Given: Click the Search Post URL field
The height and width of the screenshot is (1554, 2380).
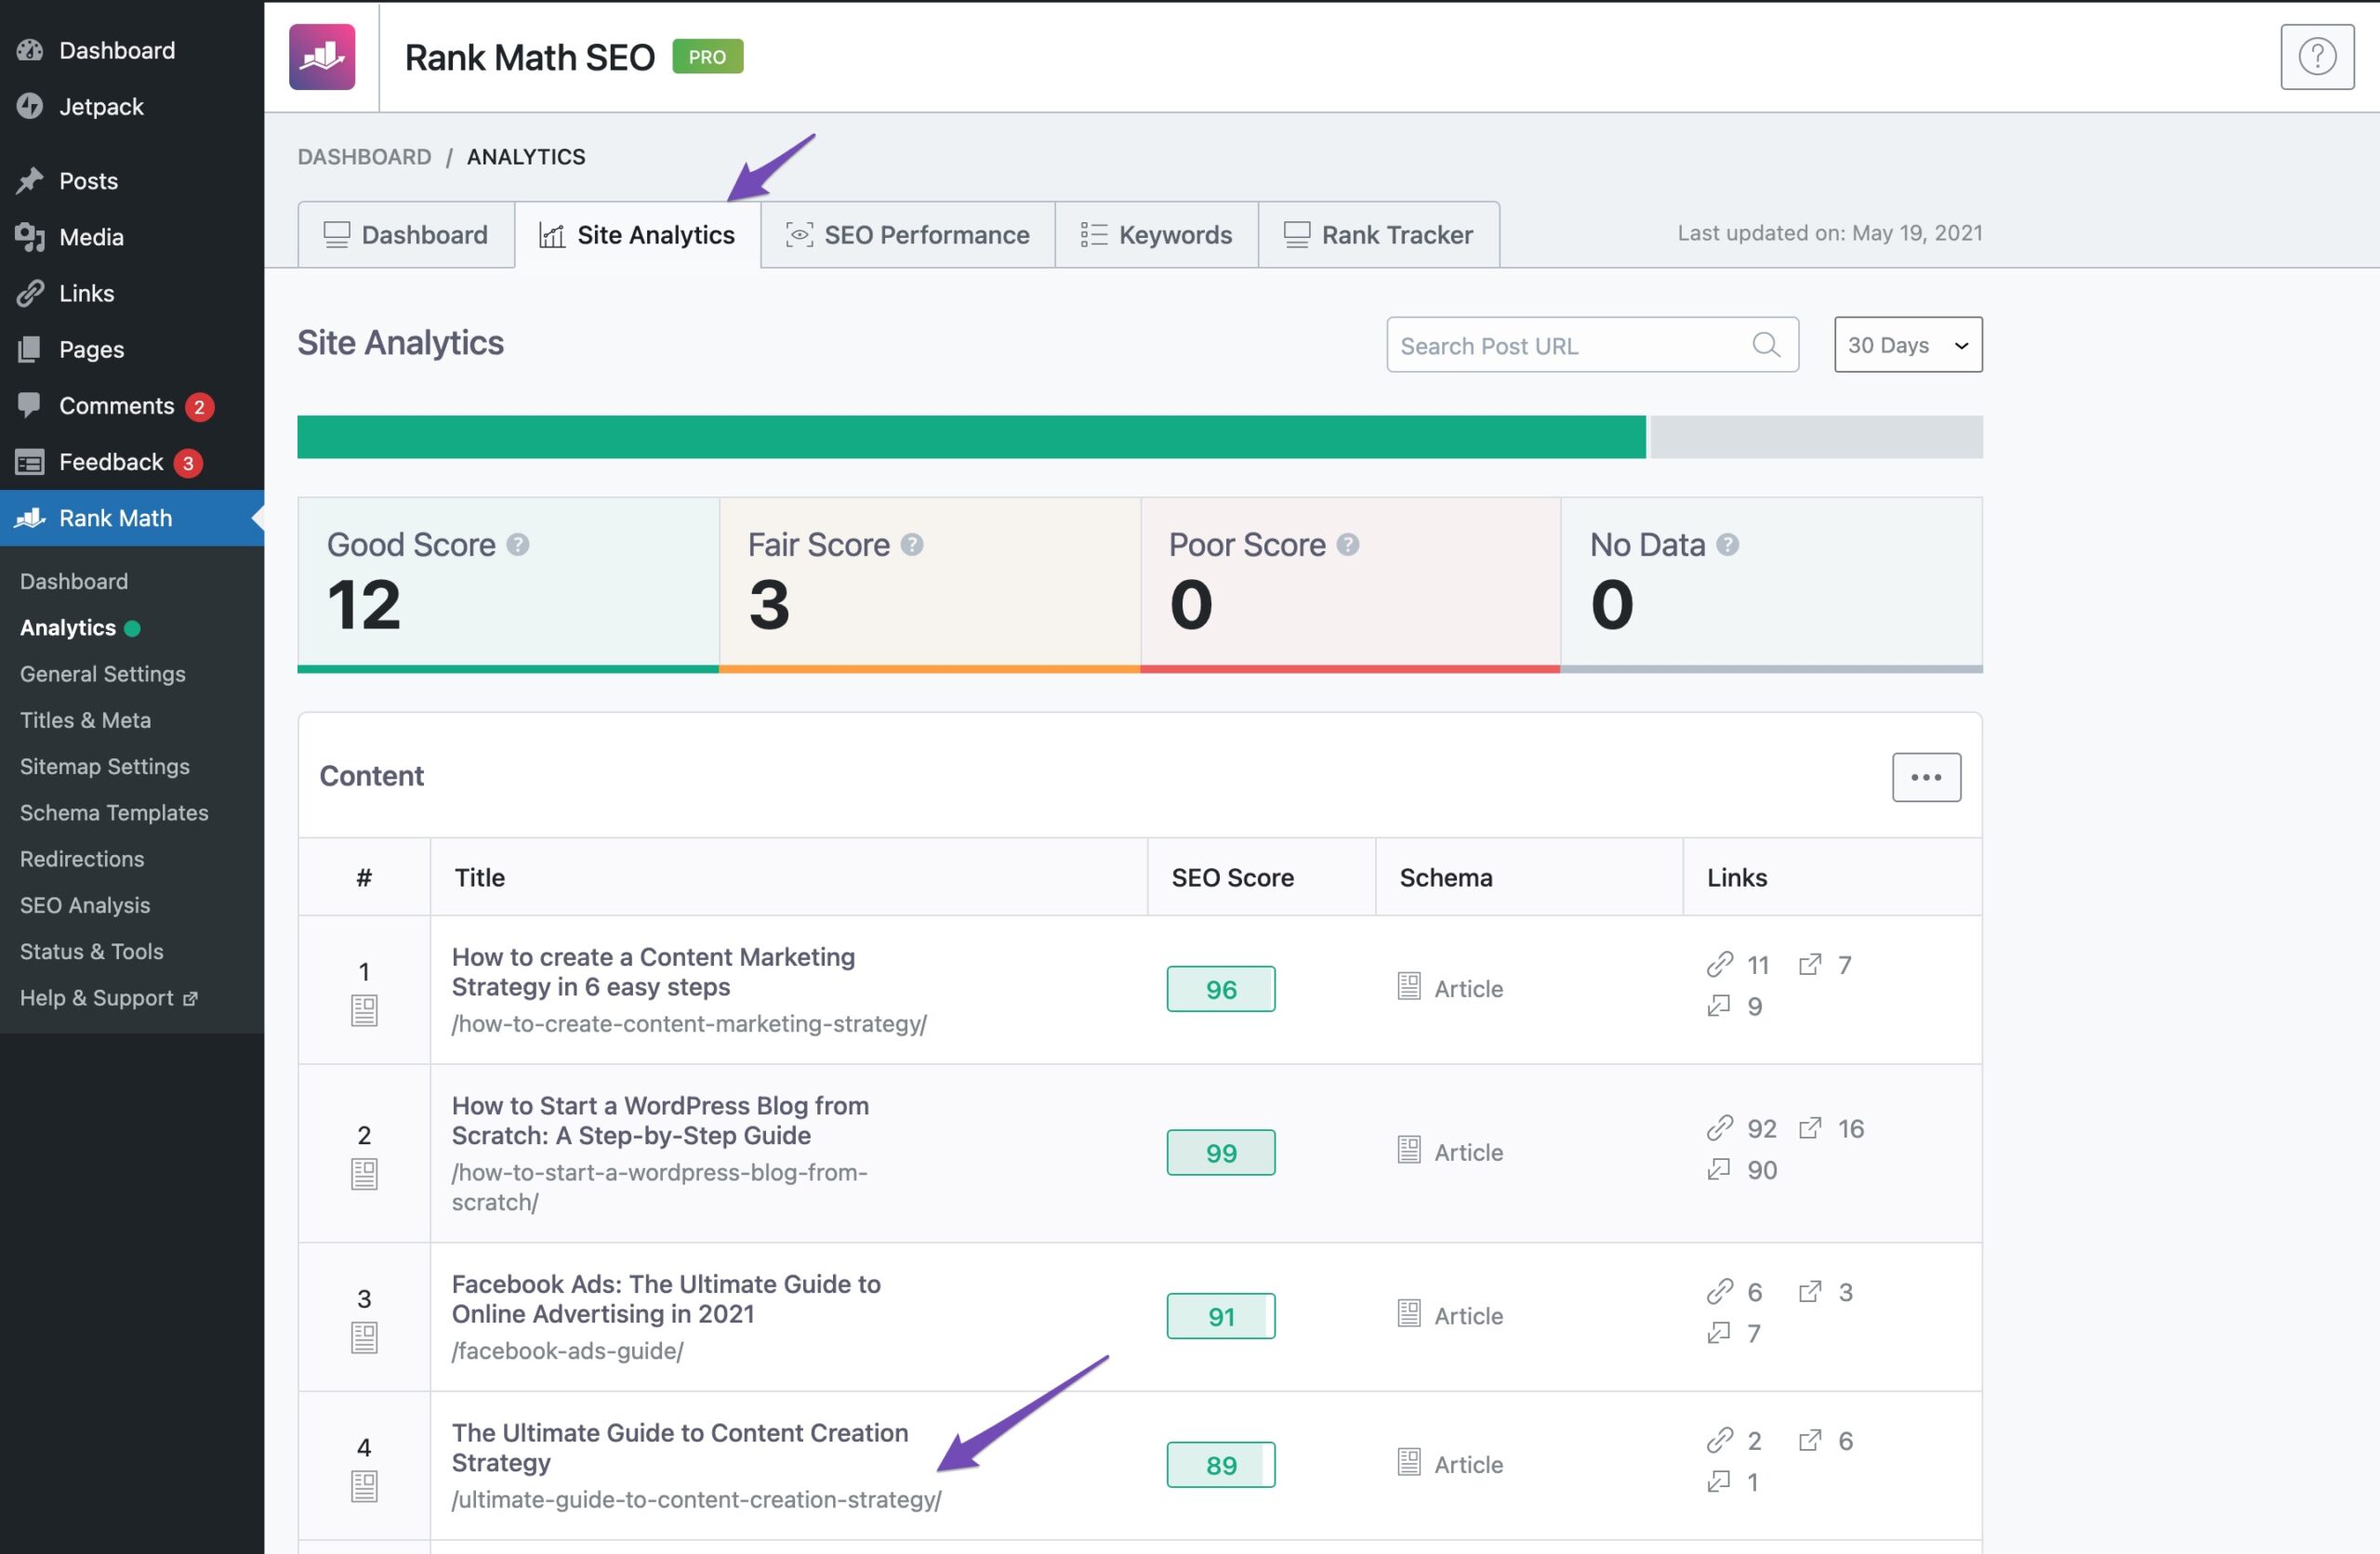Looking at the screenshot, I should coord(1560,345).
